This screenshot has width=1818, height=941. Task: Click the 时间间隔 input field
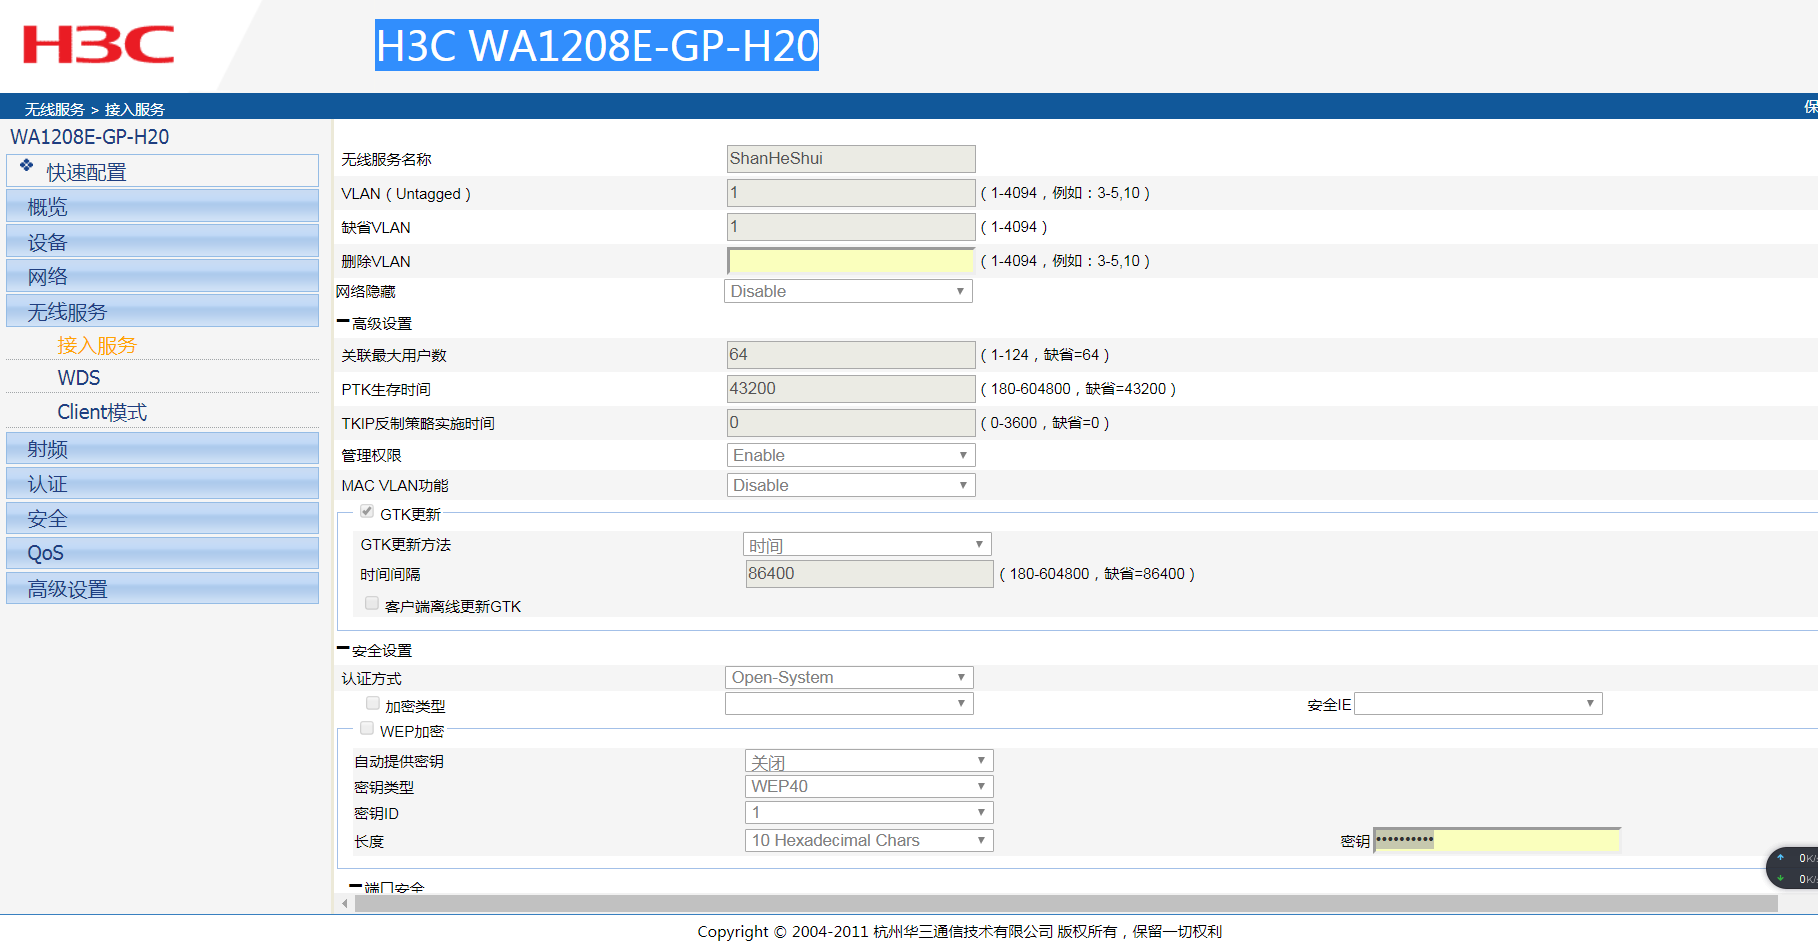[x=870, y=573]
